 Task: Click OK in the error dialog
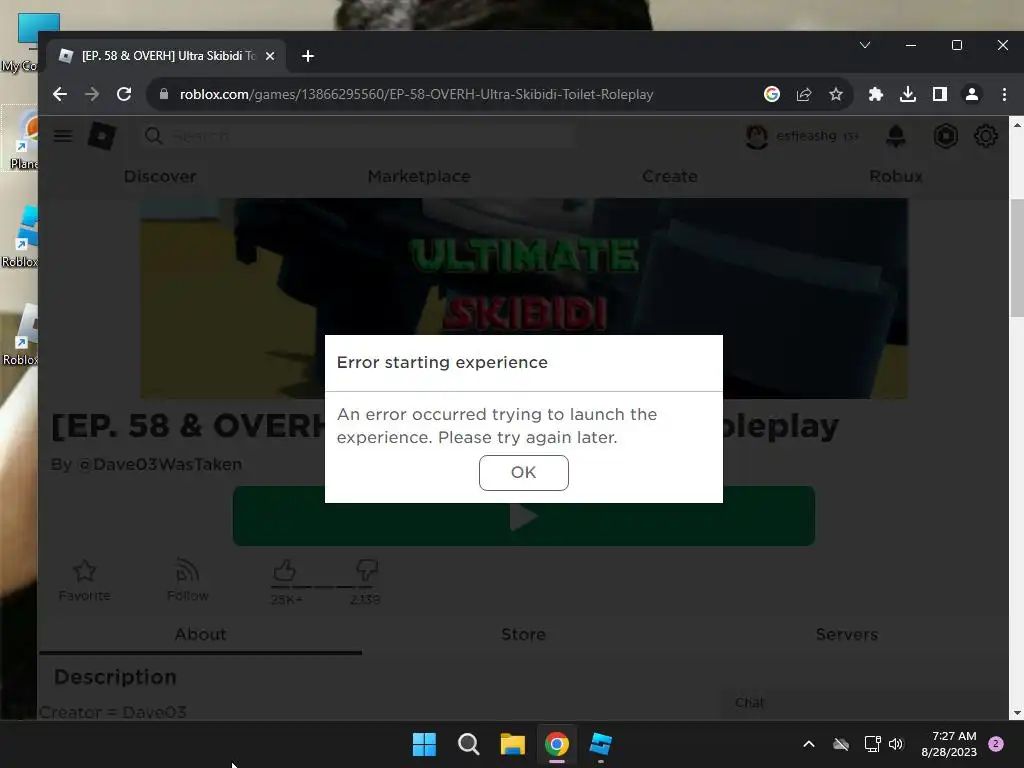(x=523, y=472)
